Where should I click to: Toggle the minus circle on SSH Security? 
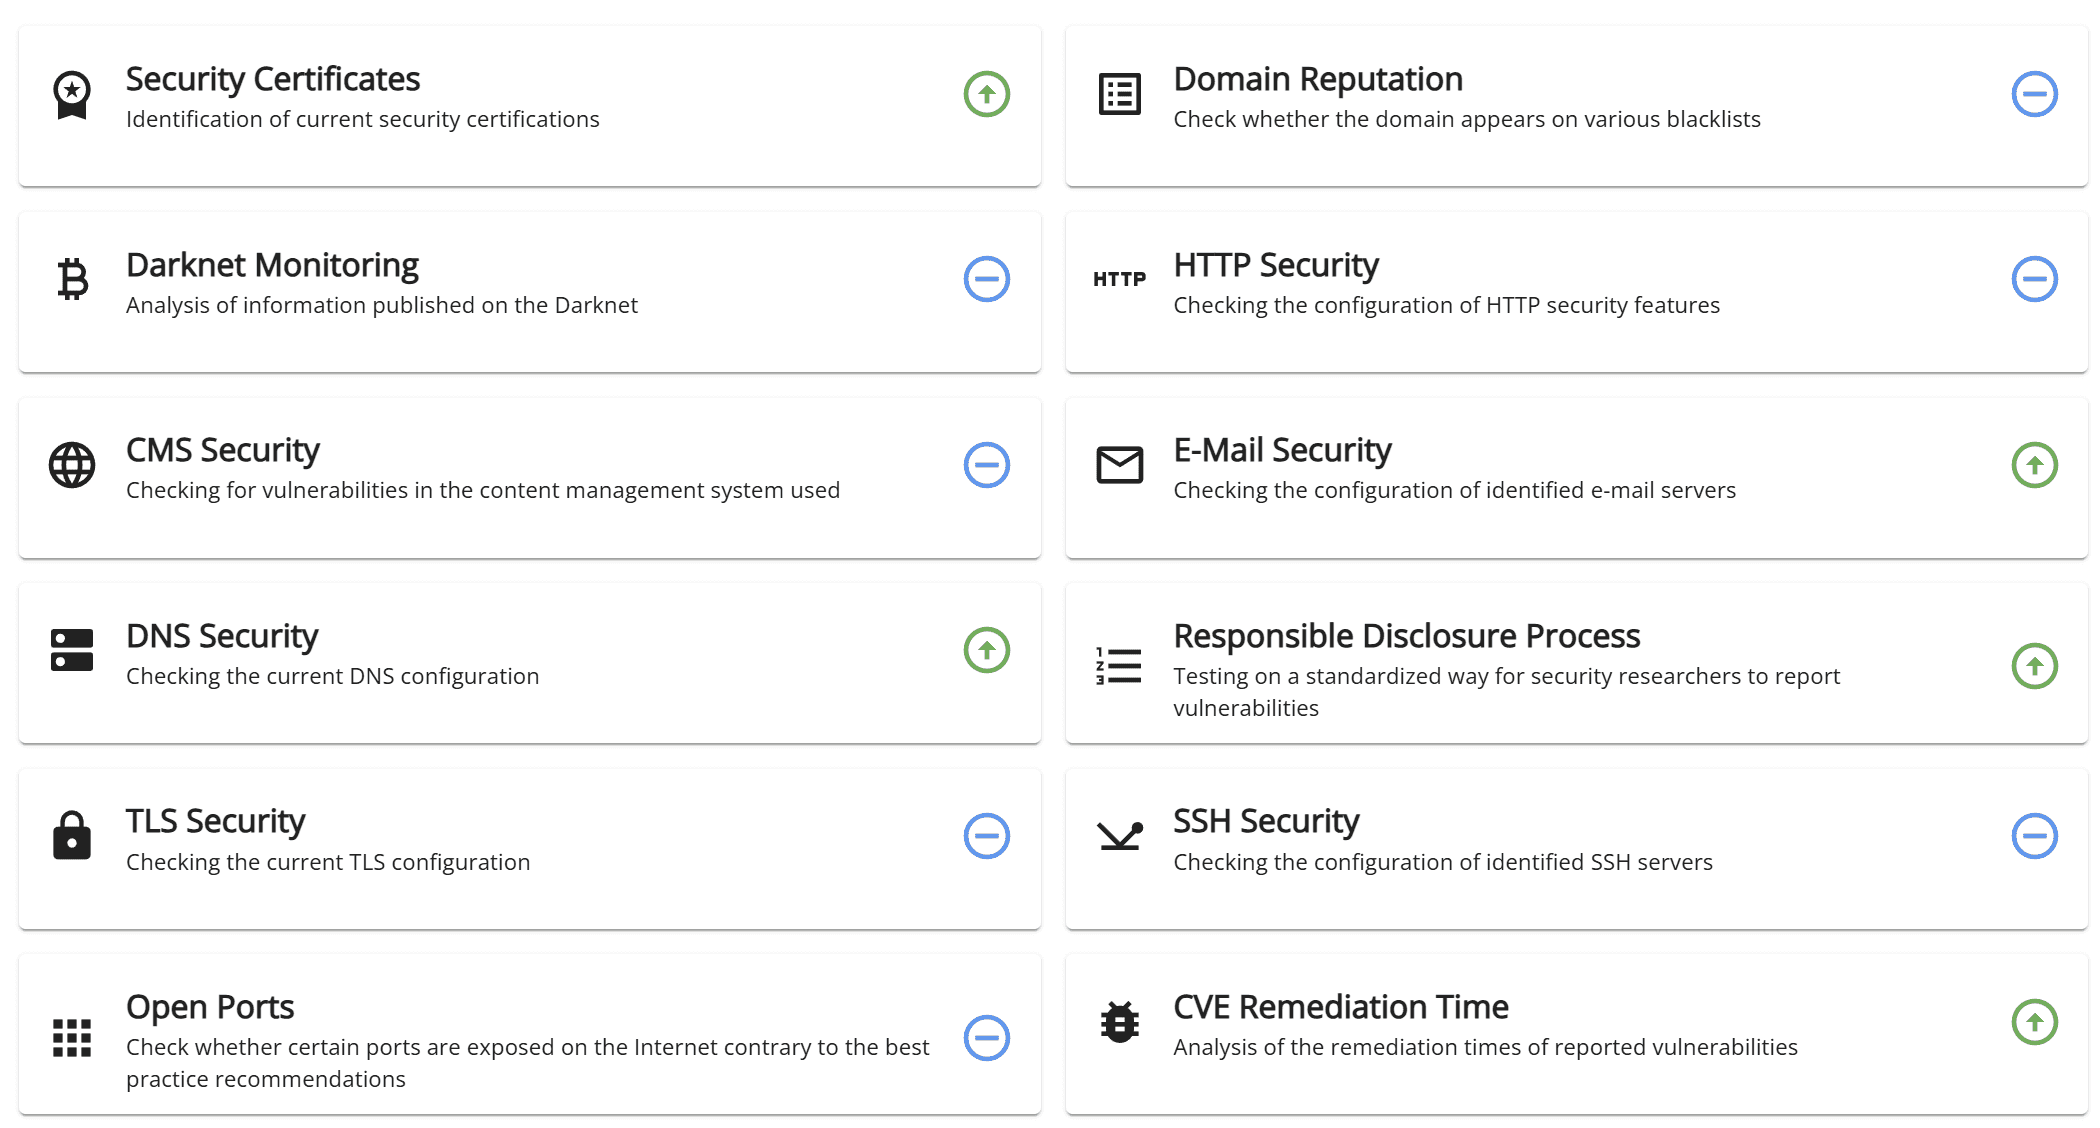click(x=2034, y=836)
